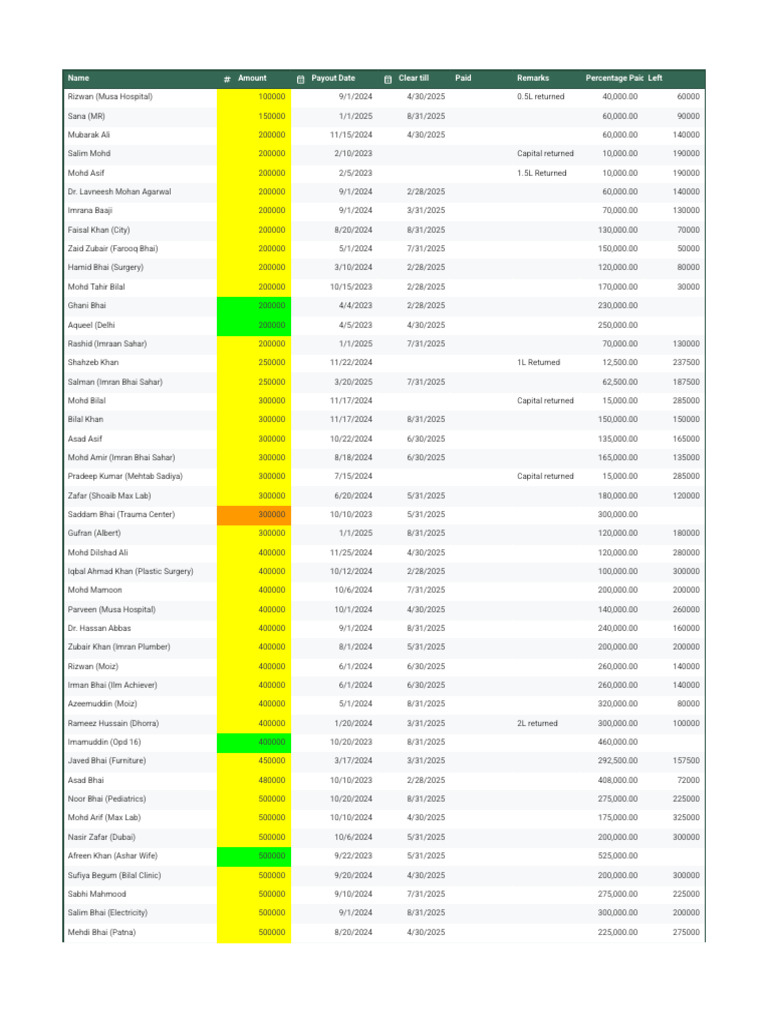Image resolution: width=768 pixels, height=1024 pixels.
Task: Click Dr. Lavneesh Mohan Agarwal name
Action: coord(120,192)
